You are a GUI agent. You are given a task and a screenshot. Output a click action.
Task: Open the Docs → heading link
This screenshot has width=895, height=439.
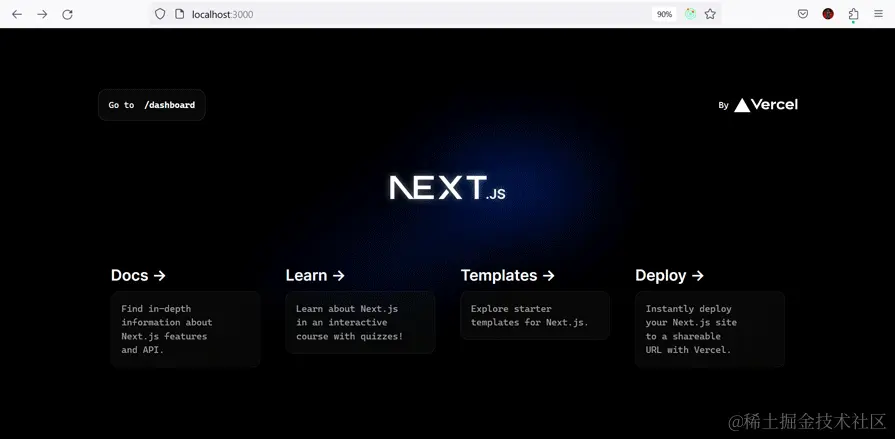pos(138,275)
